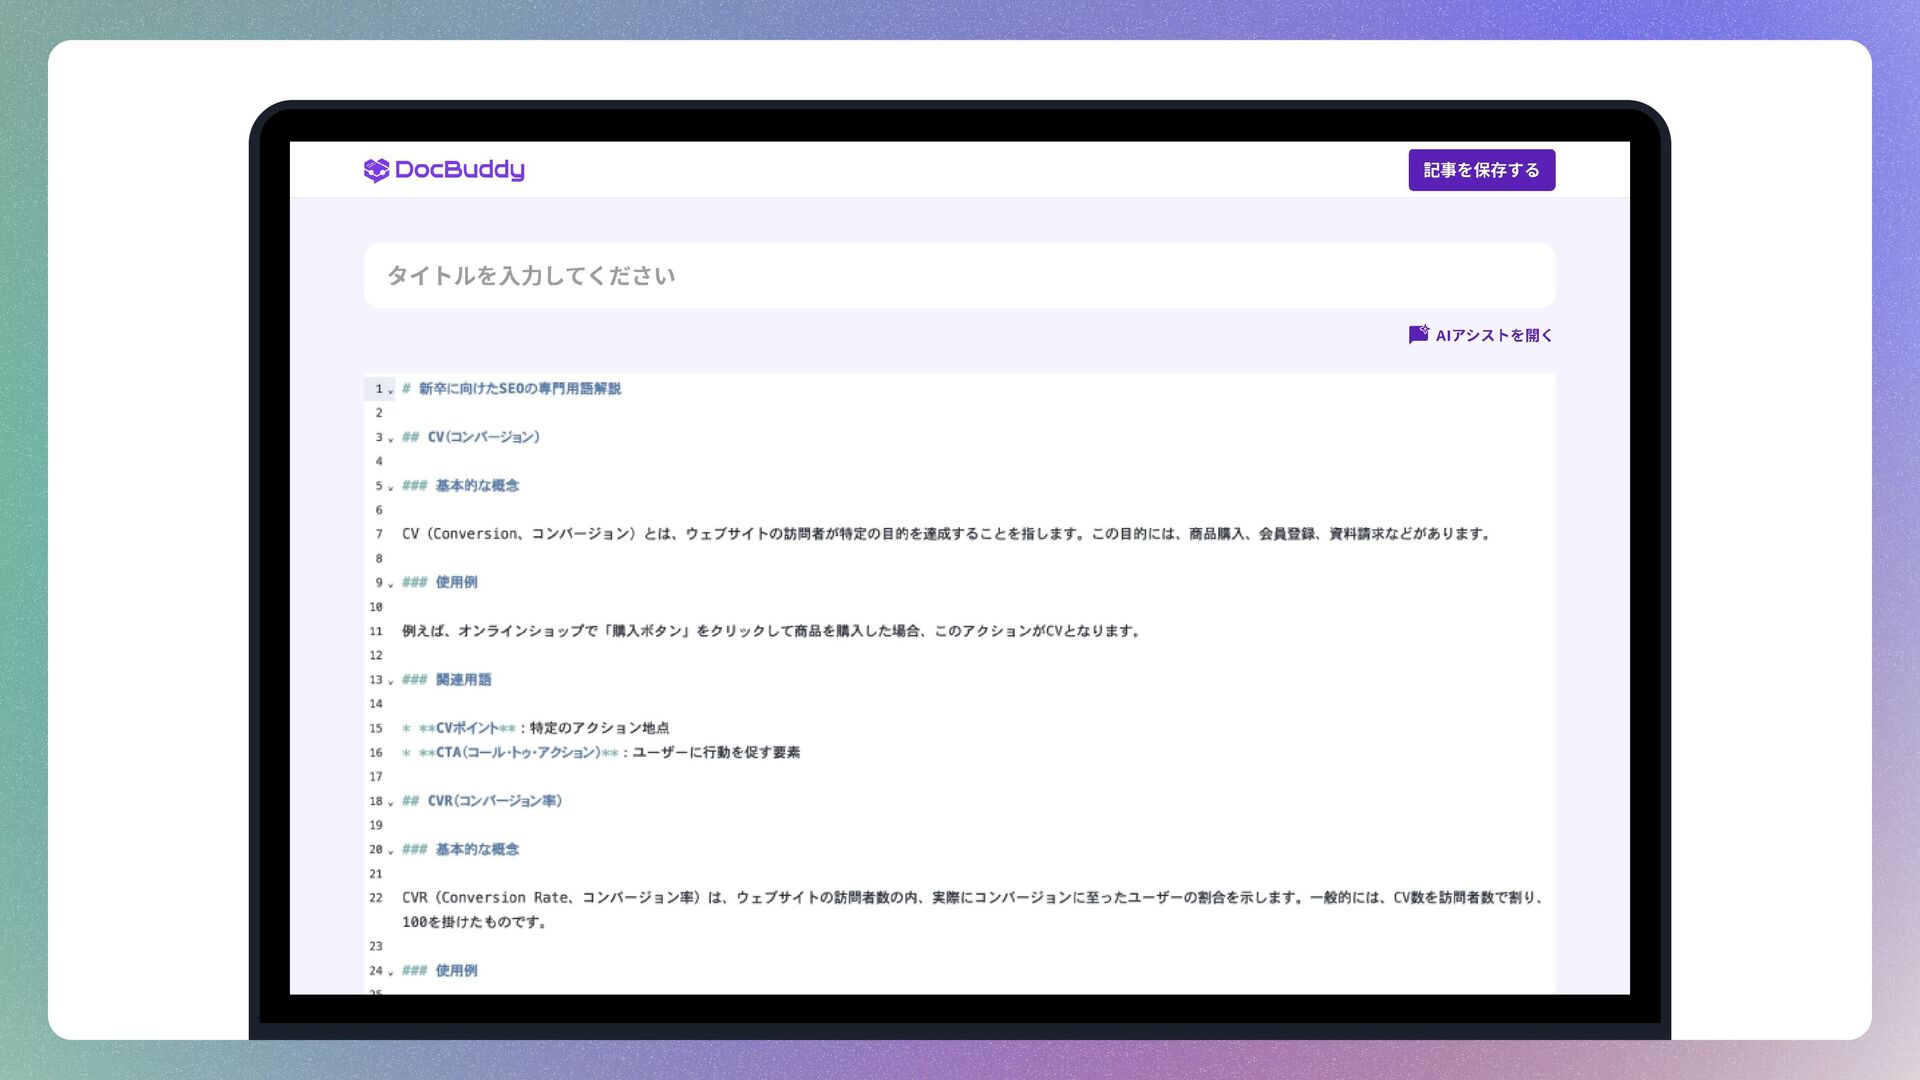Open the AIアシストを開く link
This screenshot has width=1920, height=1080.
point(1493,336)
